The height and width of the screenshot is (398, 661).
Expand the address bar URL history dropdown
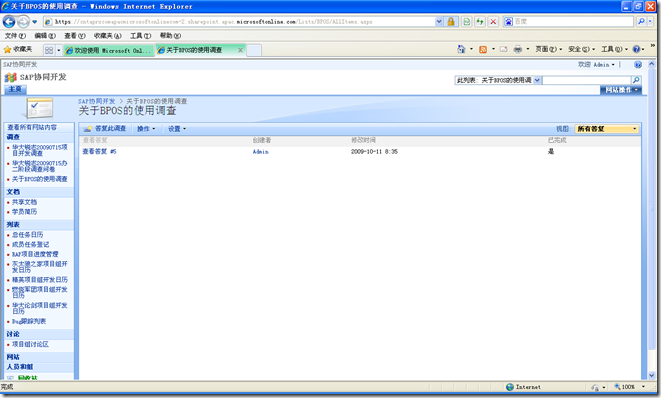(439, 21)
